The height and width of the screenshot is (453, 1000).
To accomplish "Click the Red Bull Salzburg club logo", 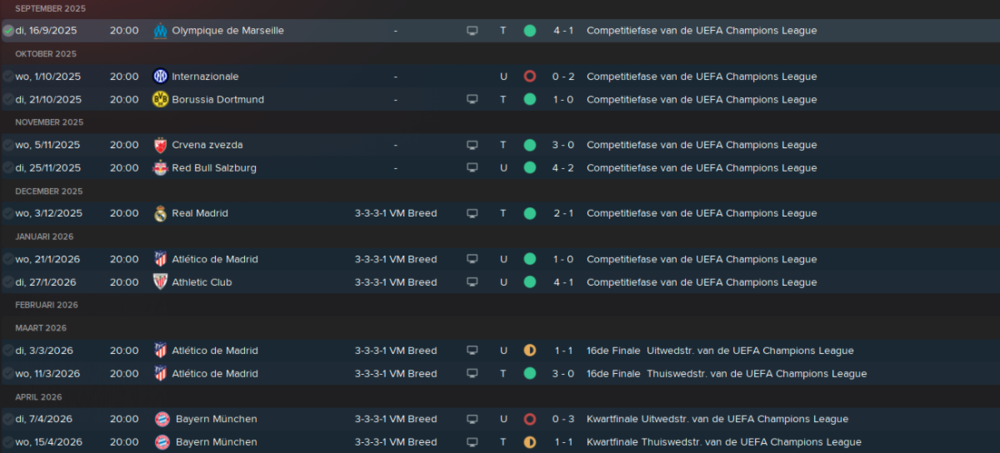I will pos(160,168).
